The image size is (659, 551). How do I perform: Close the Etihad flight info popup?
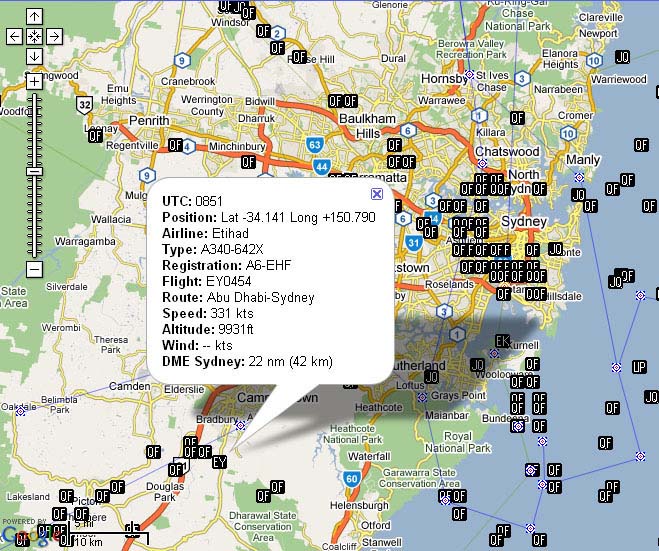(377, 194)
